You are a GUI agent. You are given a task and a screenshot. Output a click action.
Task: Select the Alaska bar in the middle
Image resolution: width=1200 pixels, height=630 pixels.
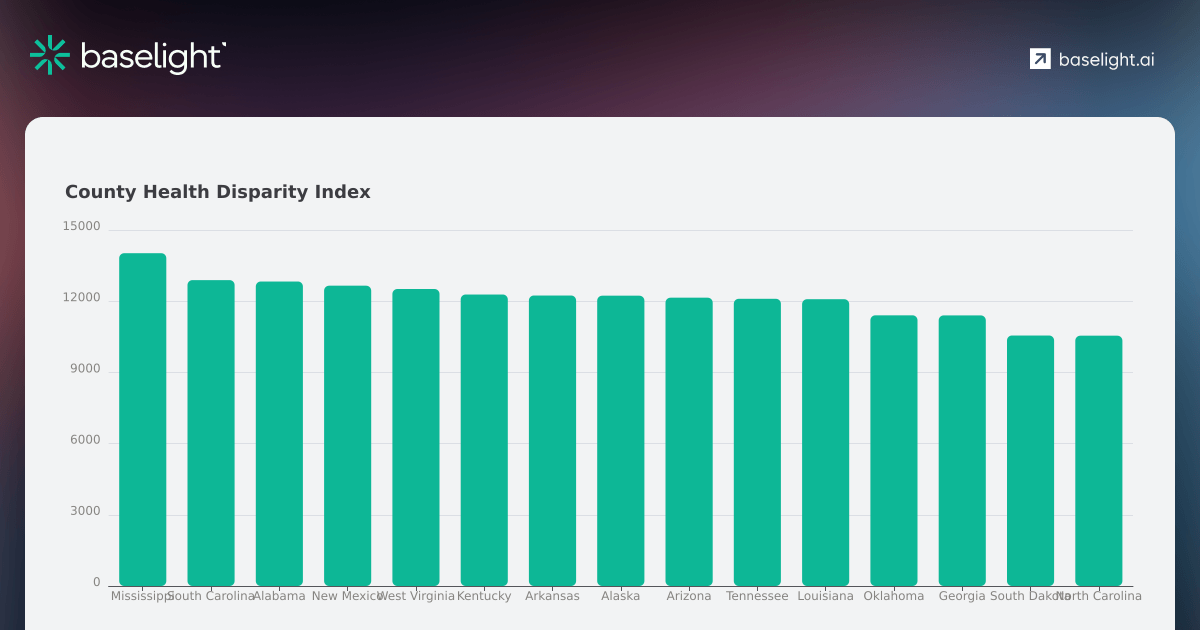click(x=621, y=440)
